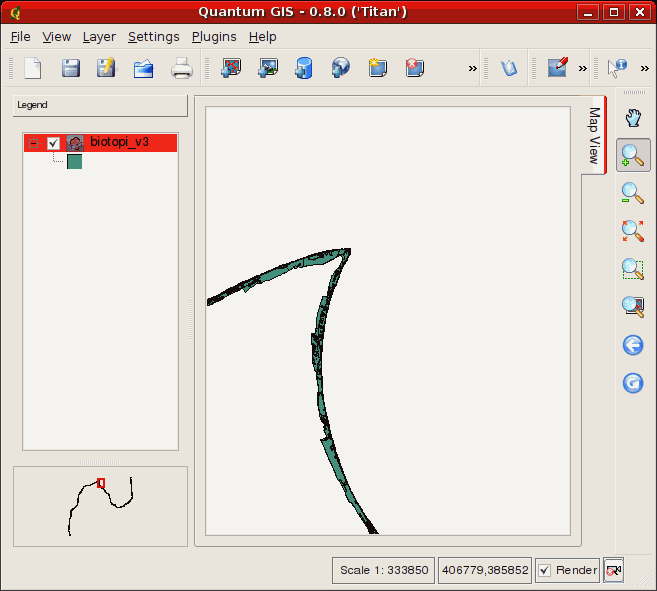Open a project with the folder icon

point(144,68)
